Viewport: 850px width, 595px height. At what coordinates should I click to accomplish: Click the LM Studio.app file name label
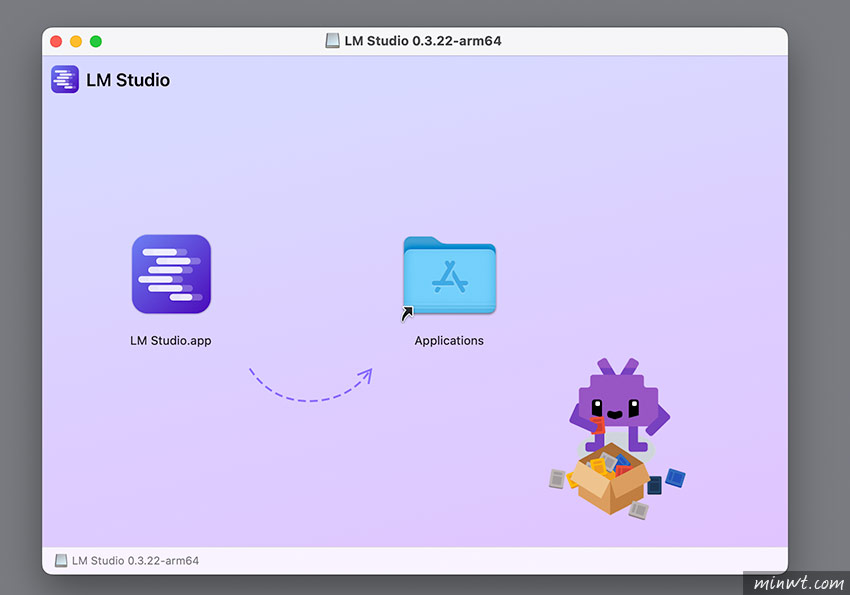(x=171, y=341)
